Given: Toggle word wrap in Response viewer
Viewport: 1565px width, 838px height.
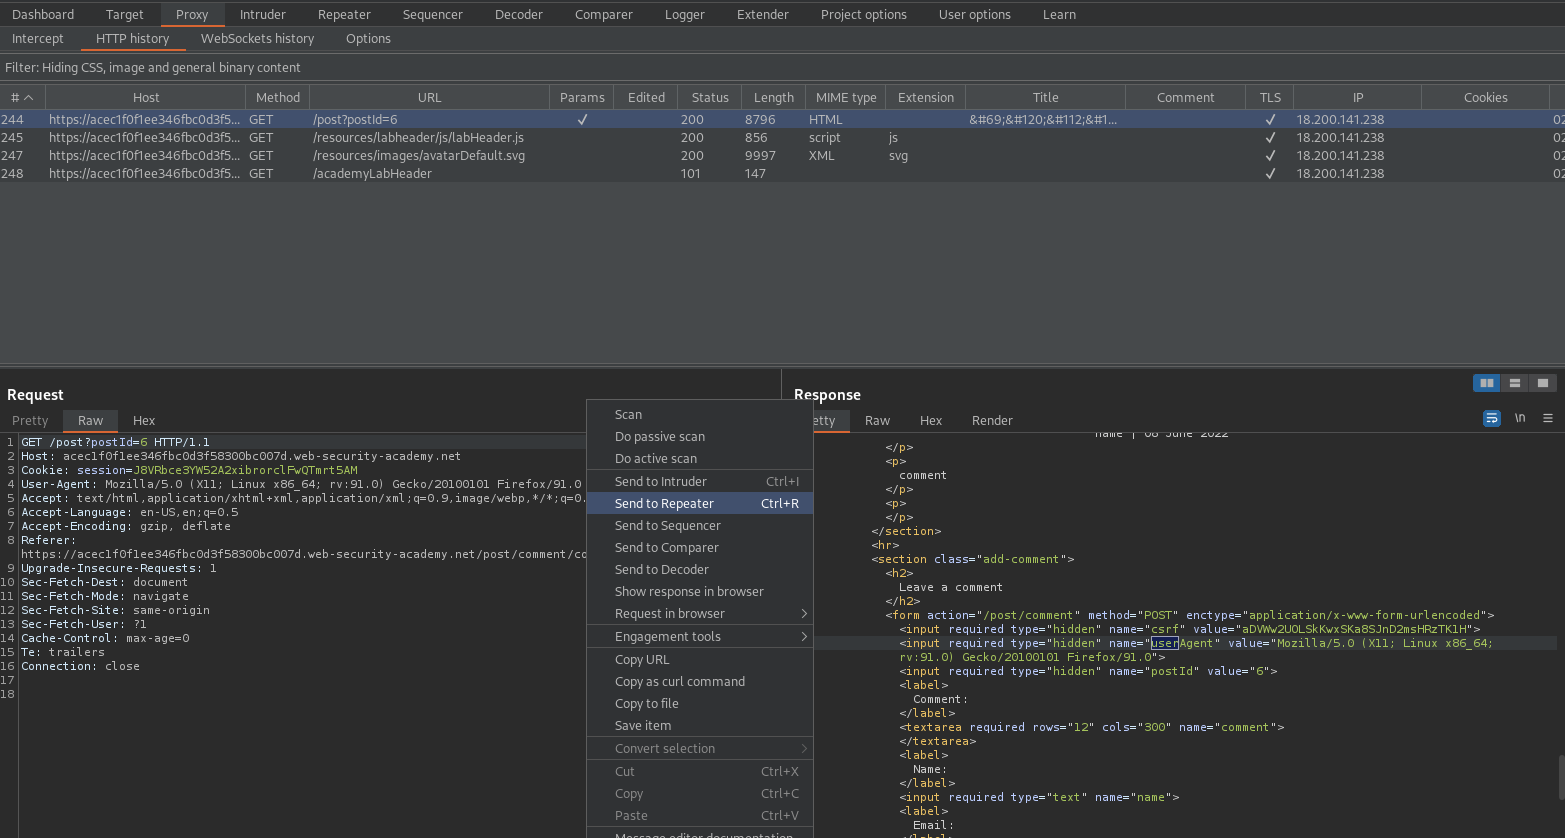Looking at the screenshot, I should [x=1492, y=418].
